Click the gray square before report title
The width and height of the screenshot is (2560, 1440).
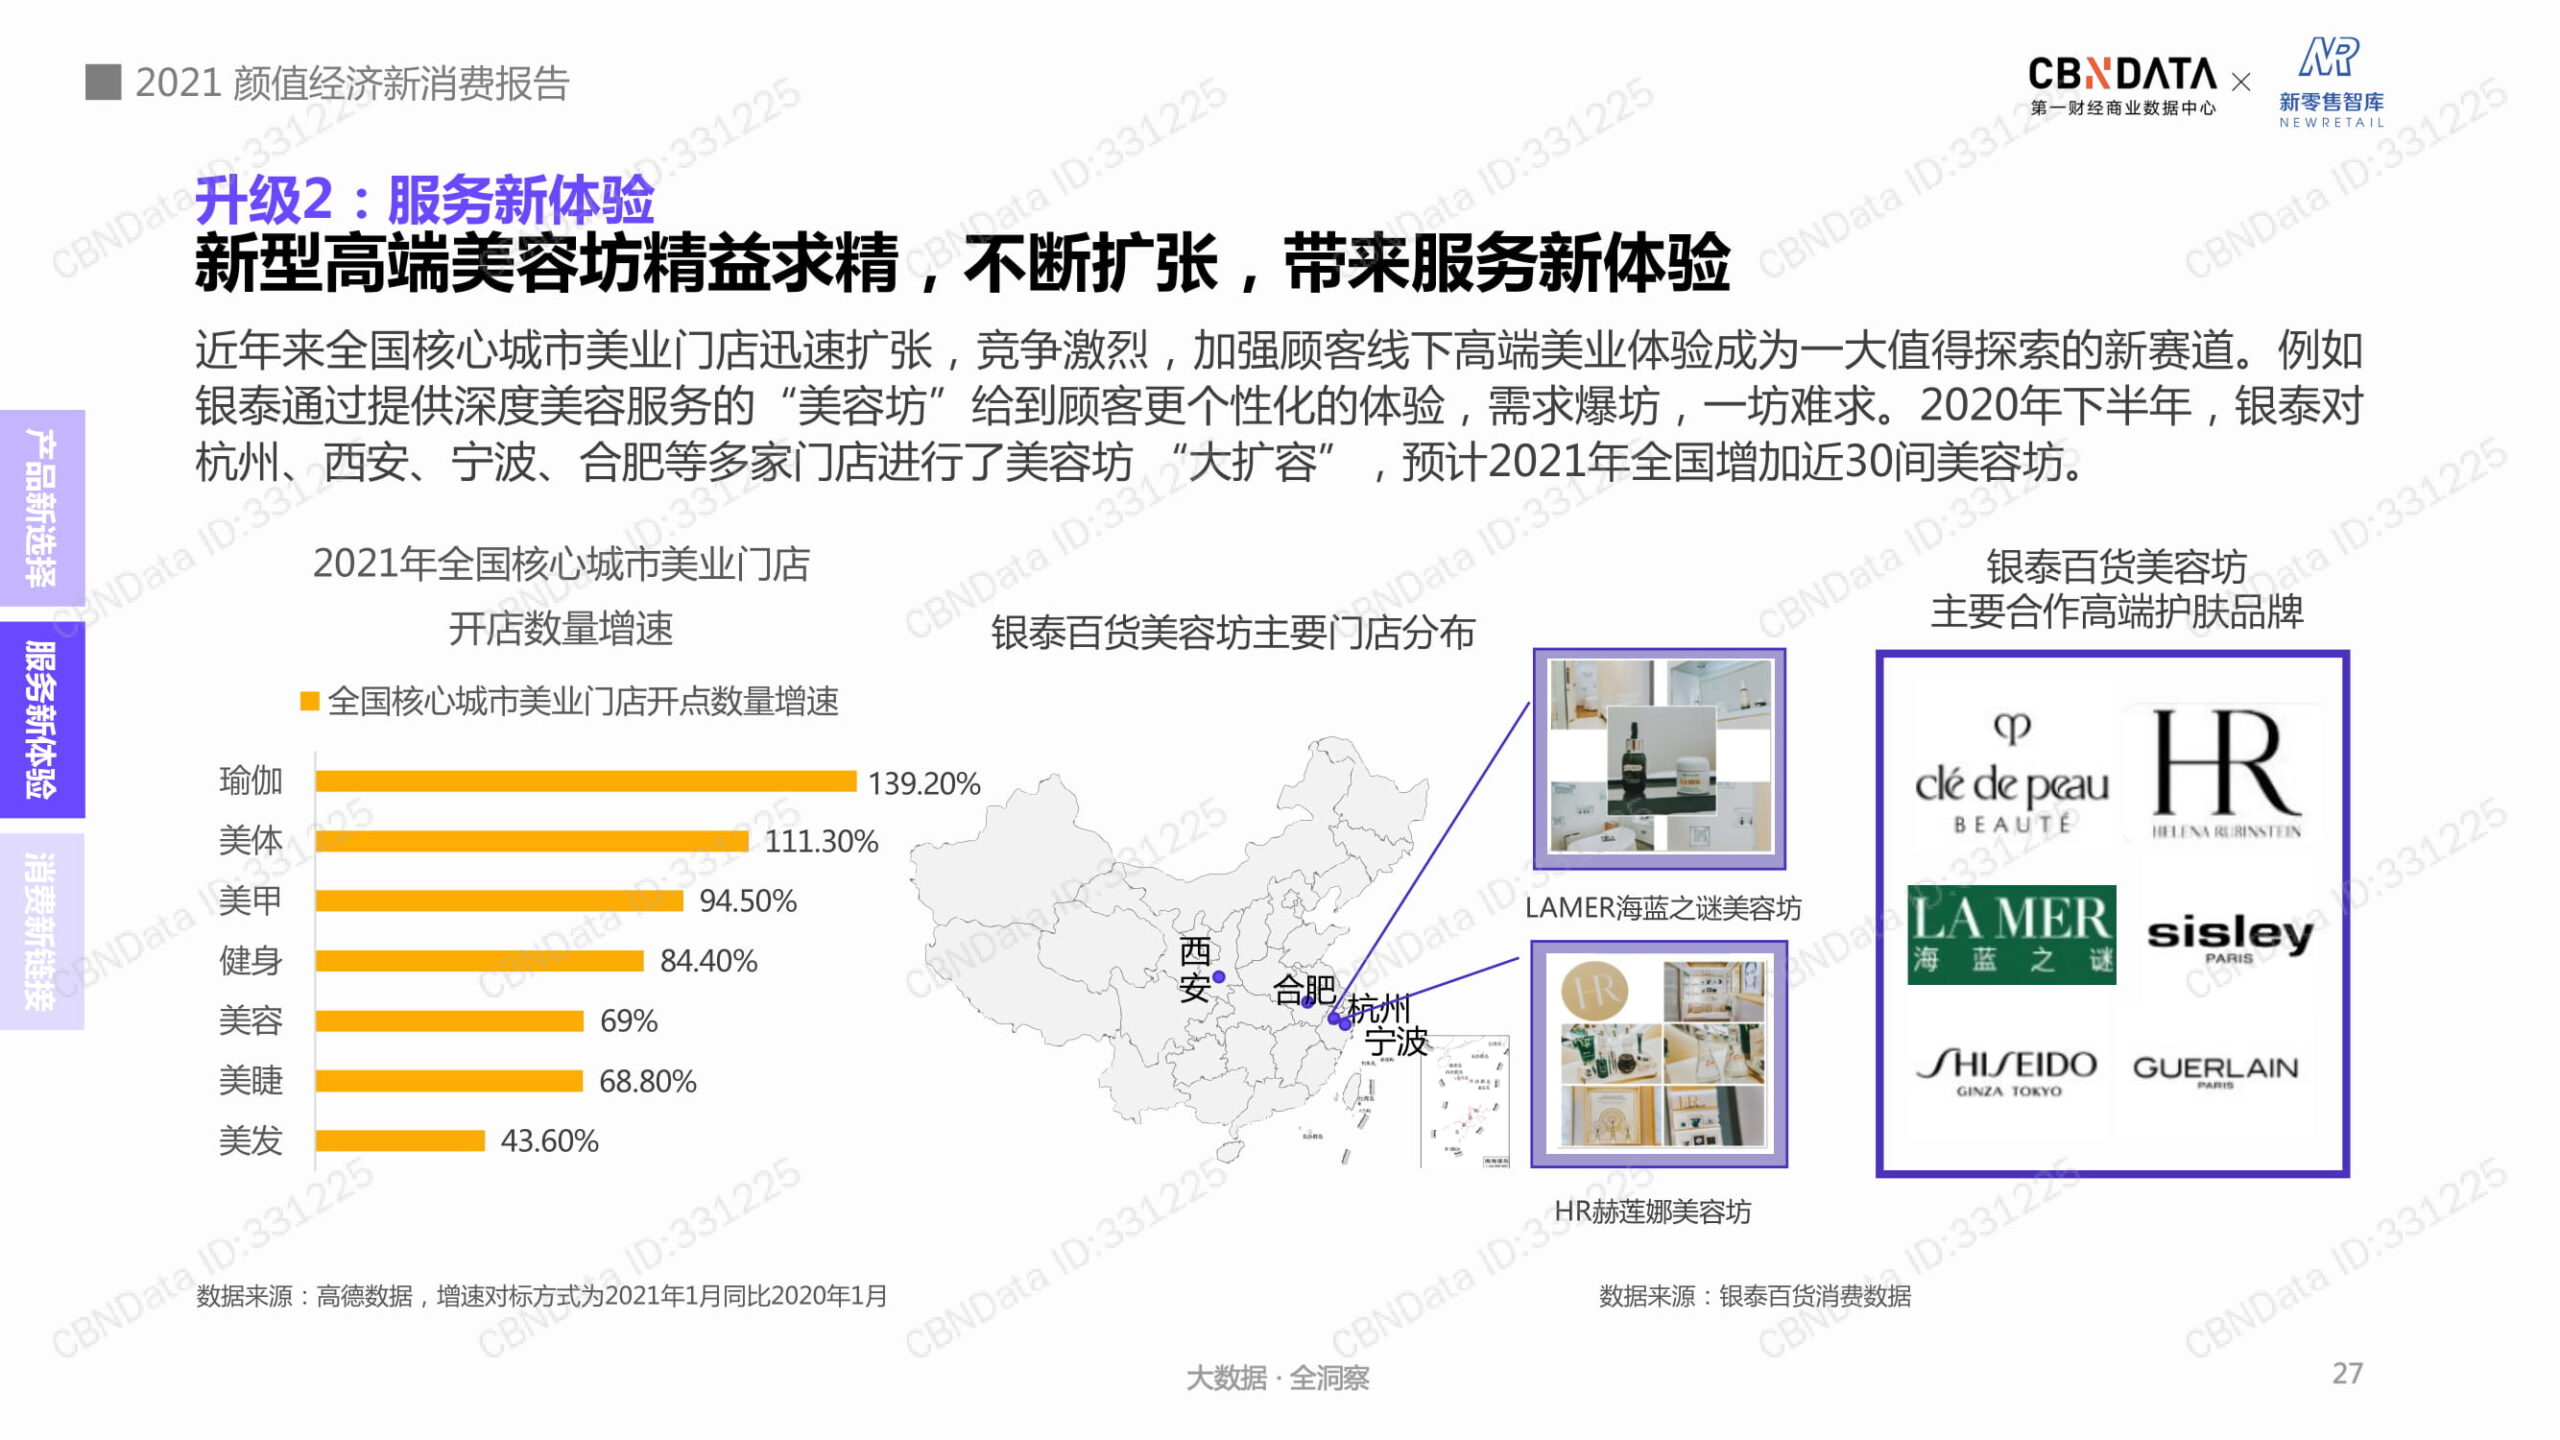click(103, 82)
